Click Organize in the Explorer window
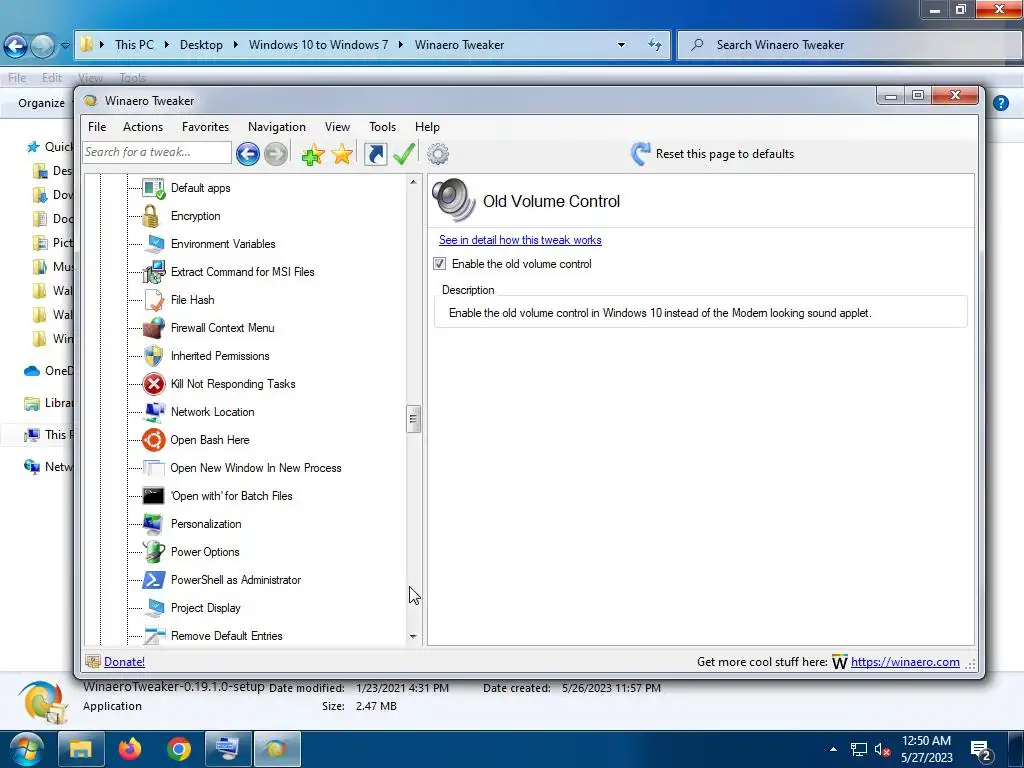Image resolution: width=1024 pixels, height=768 pixels. 41,103
